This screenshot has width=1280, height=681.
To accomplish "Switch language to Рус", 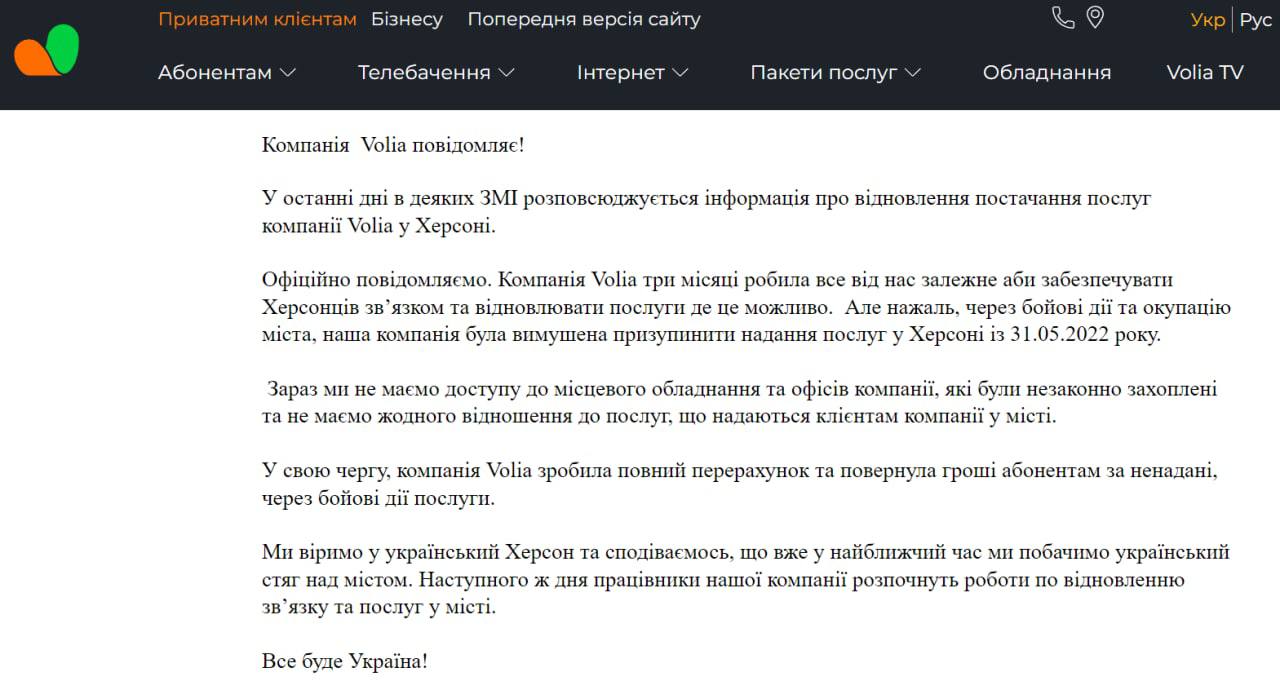I will tap(1256, 20).
